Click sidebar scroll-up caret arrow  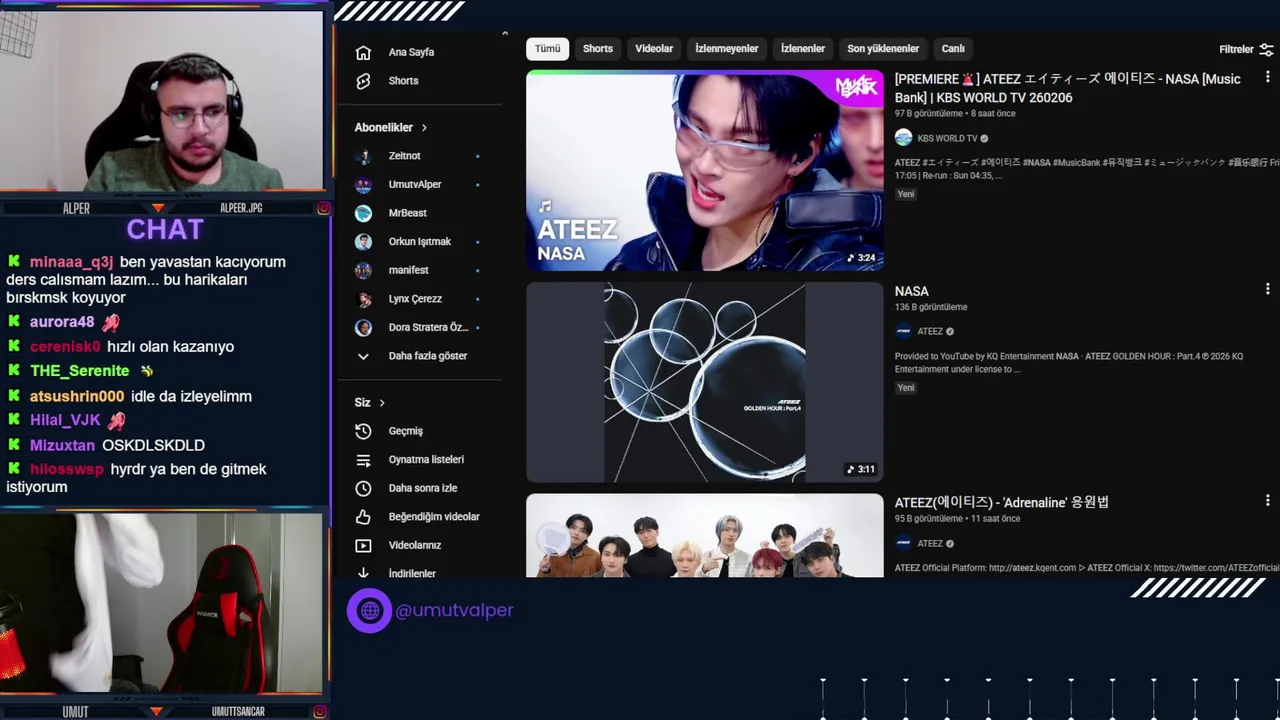(x=505, y=34)
